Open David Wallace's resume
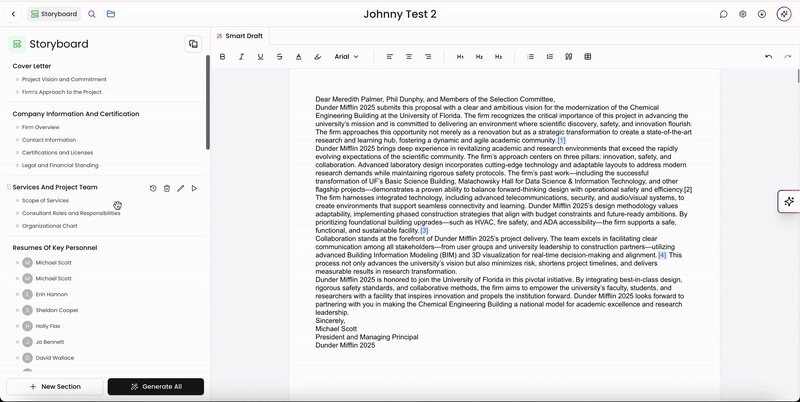 coord(55,358)
